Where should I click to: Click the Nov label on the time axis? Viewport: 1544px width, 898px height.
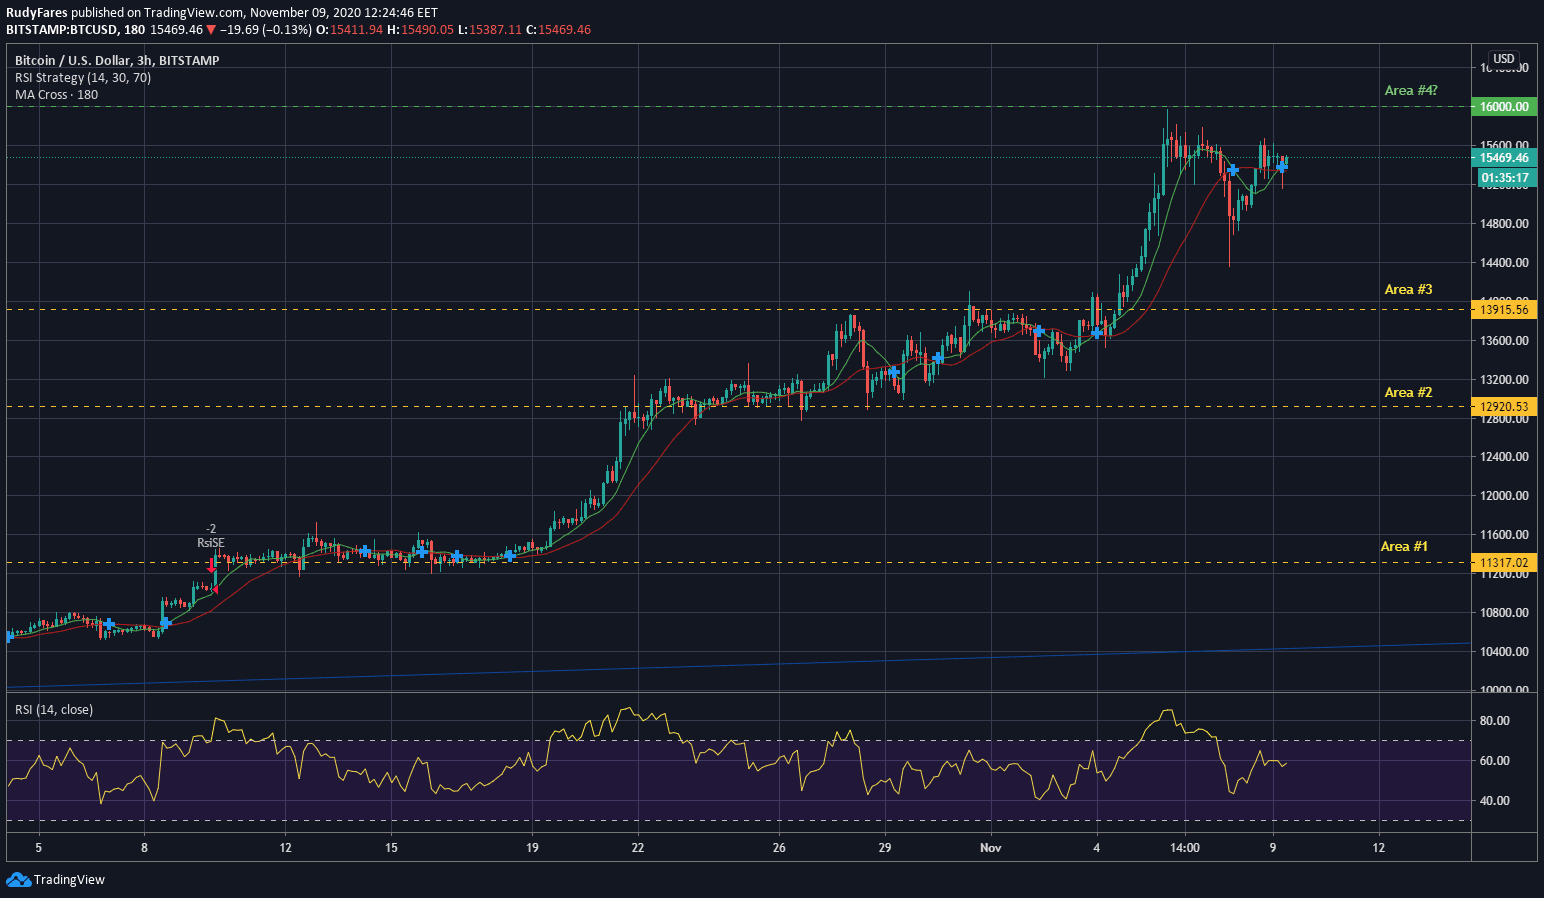(990, 848)
